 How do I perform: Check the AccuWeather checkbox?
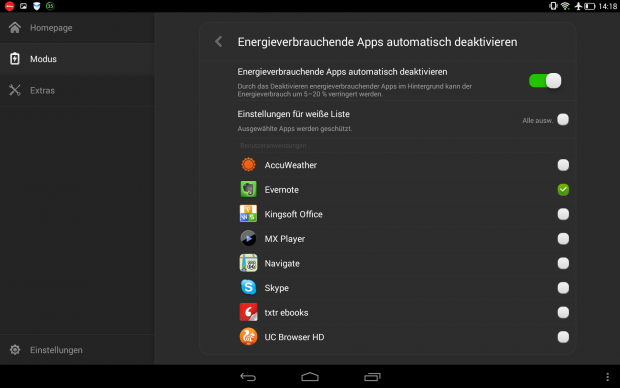coord(563,165)
